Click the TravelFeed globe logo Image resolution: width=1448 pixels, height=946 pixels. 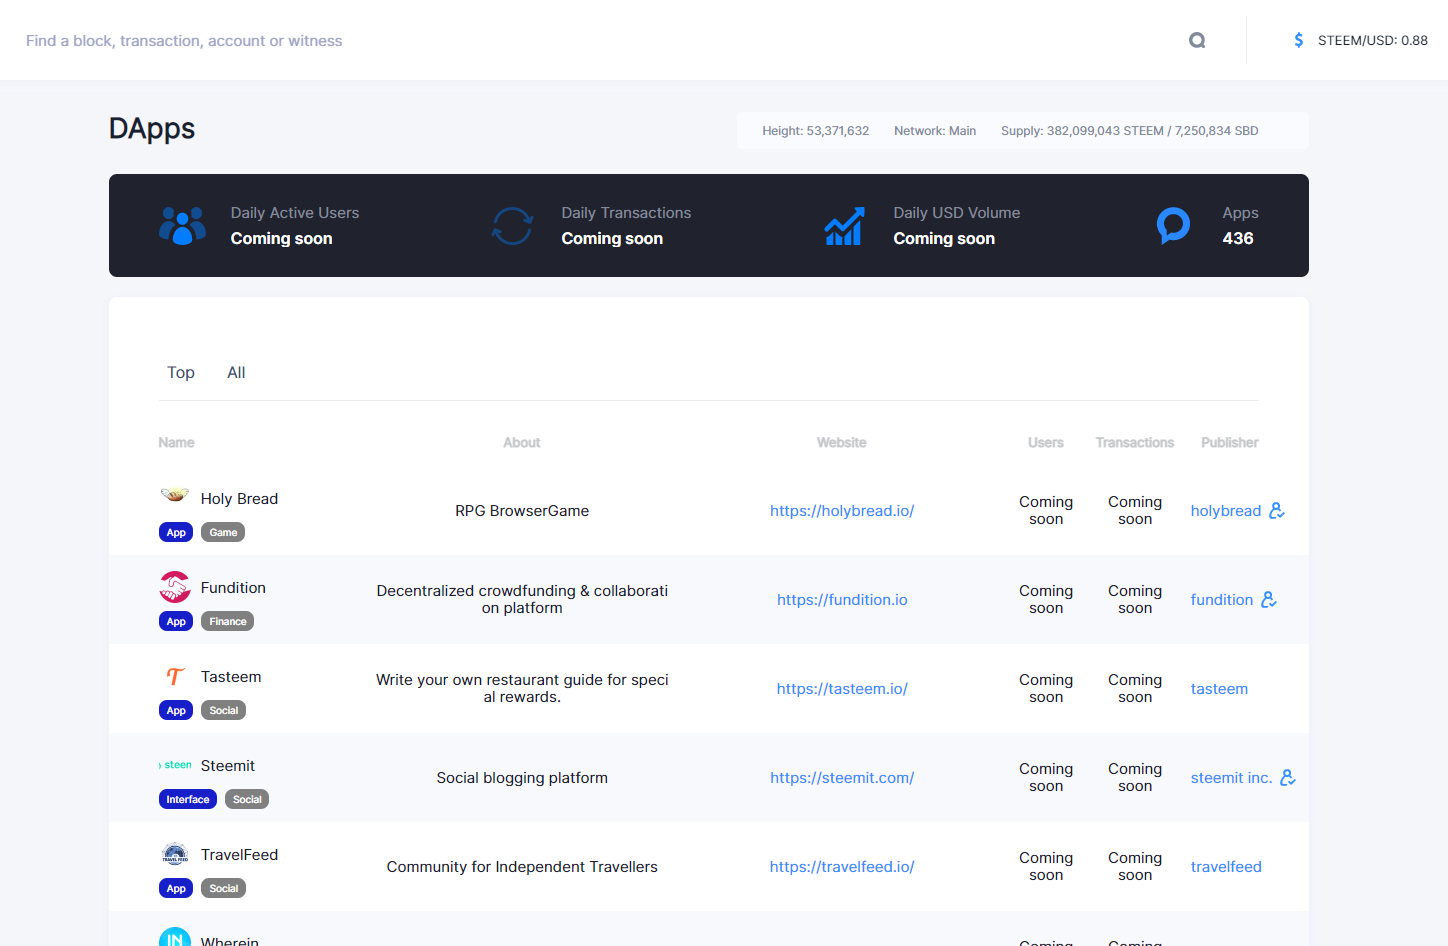point(175,854)
